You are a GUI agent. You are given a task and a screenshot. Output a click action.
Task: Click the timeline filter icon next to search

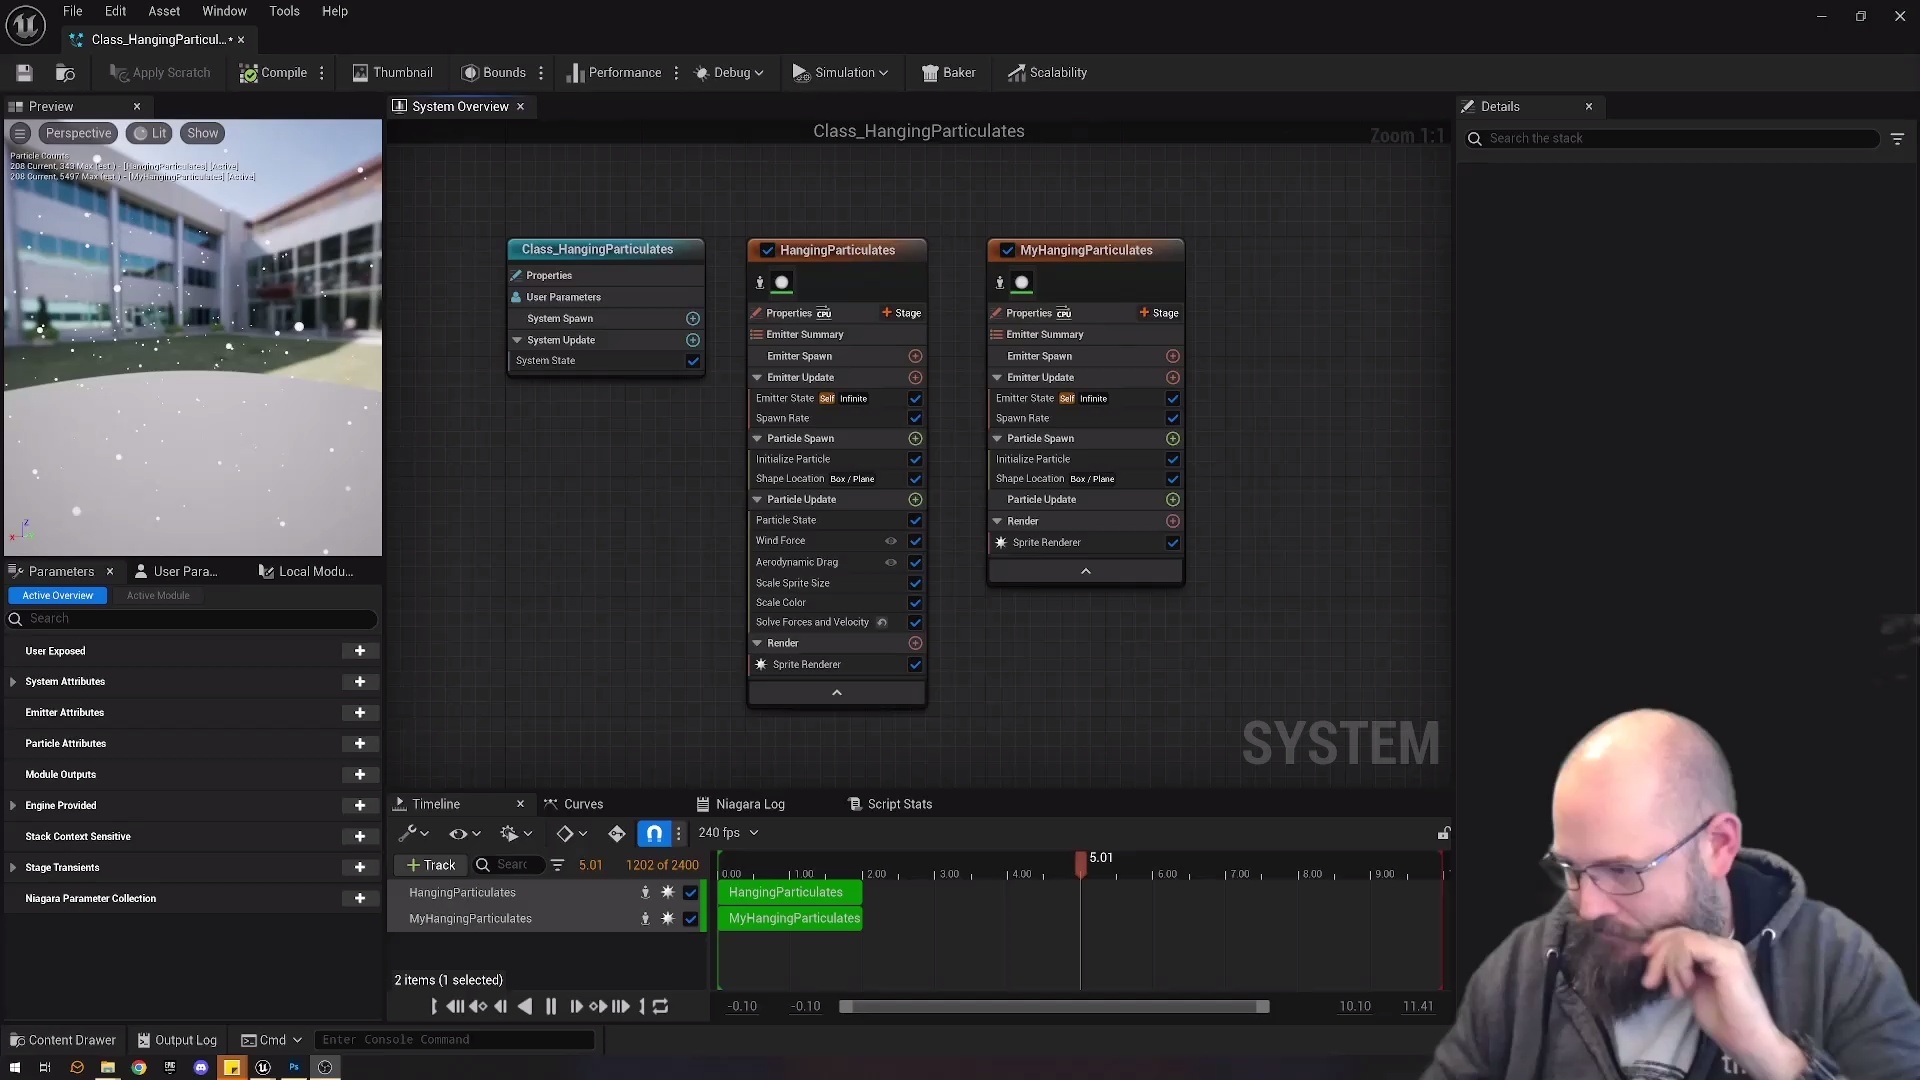tap(557, 865)
